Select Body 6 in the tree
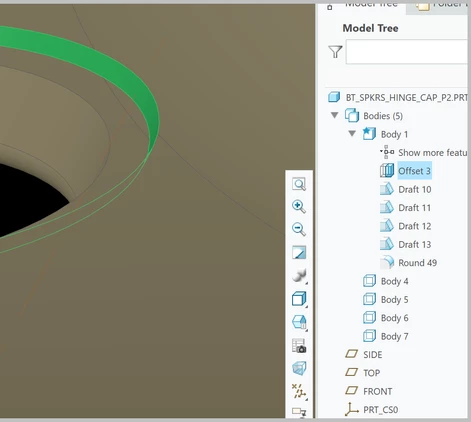471x422 pixels. (395, 318)
